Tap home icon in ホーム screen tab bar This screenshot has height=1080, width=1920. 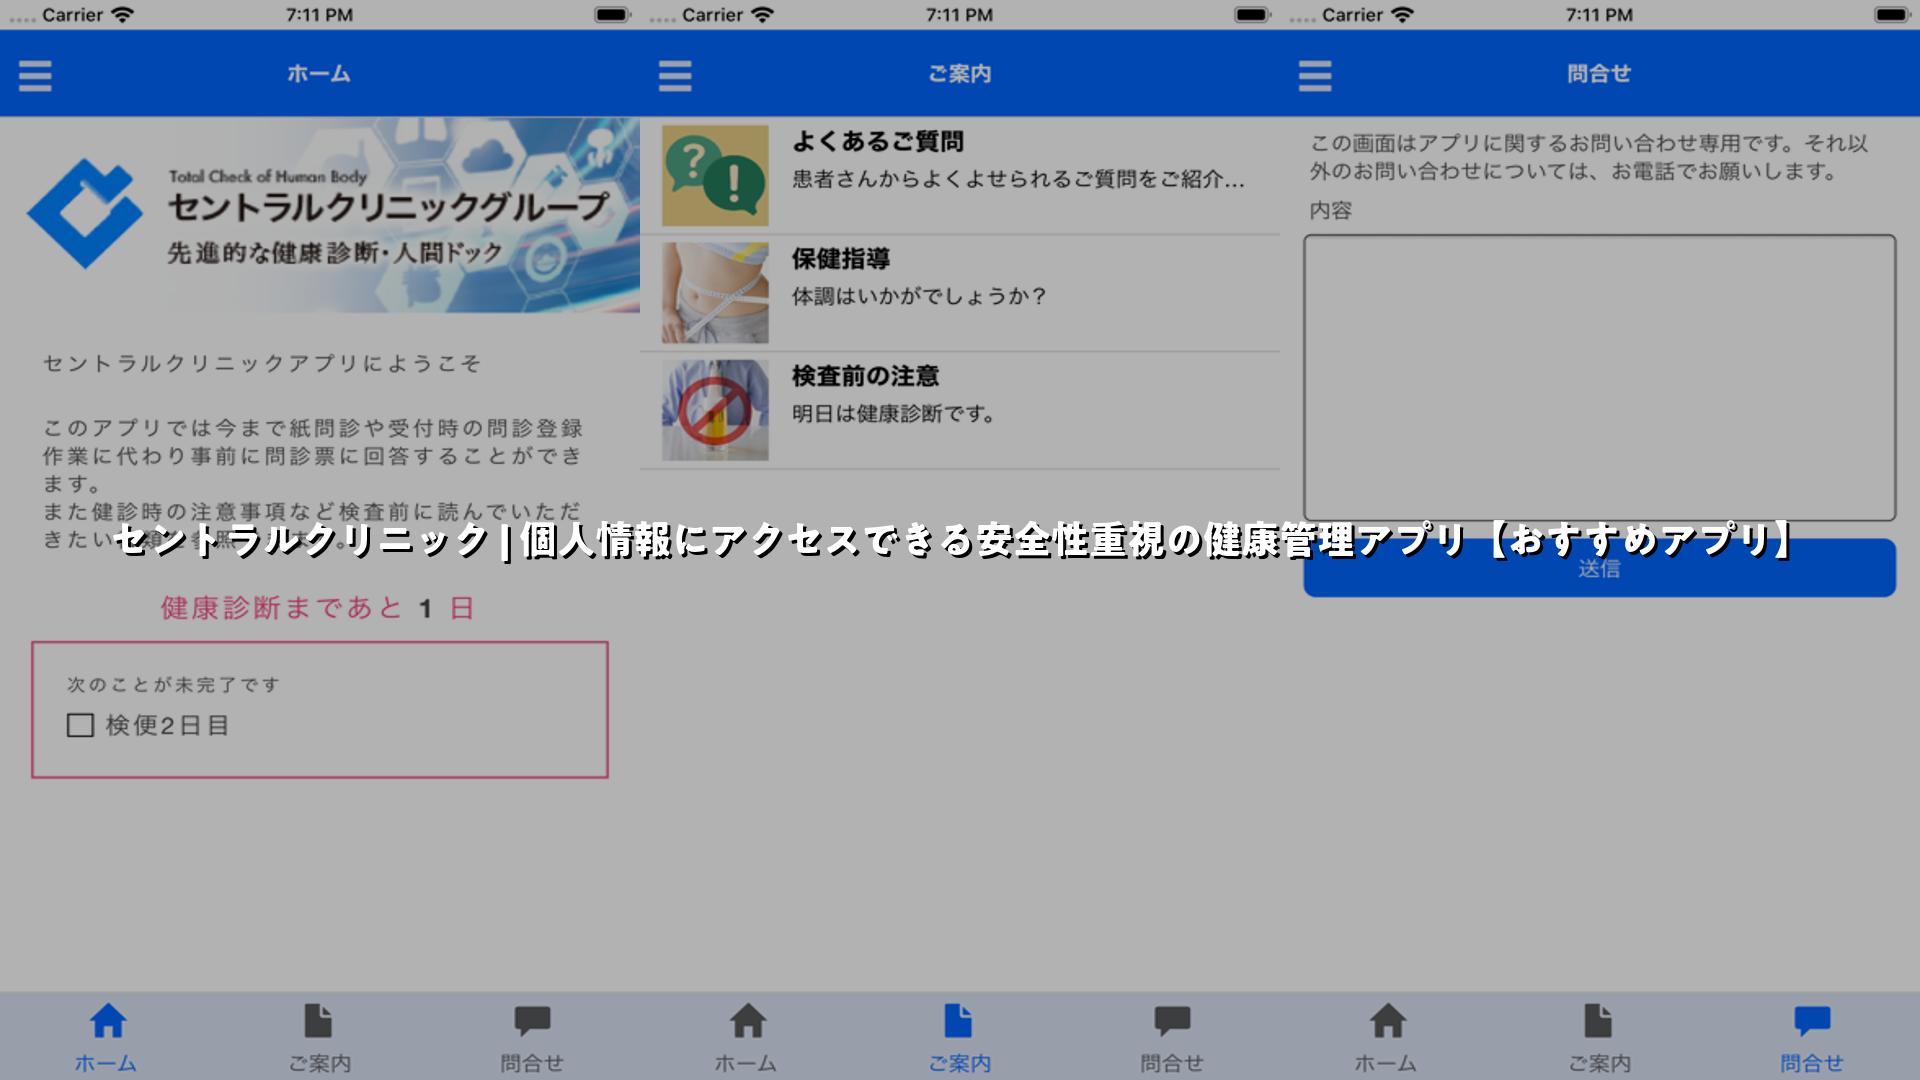[x=108, y=1021]
